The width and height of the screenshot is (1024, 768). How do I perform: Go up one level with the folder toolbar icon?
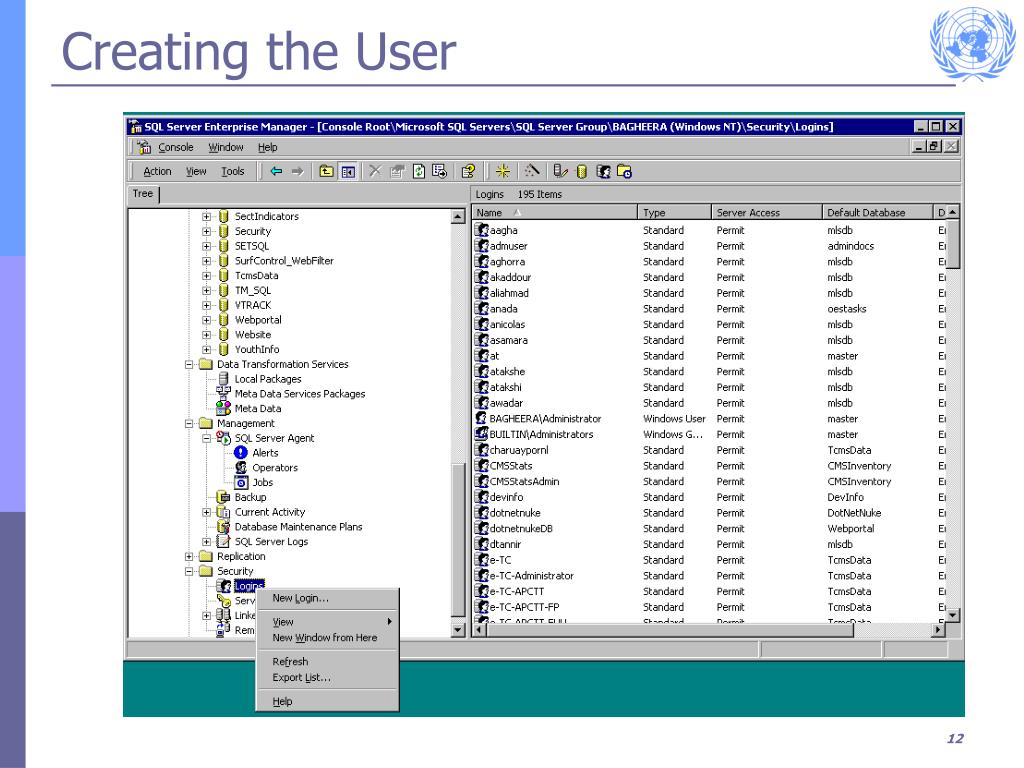point(326,171)
